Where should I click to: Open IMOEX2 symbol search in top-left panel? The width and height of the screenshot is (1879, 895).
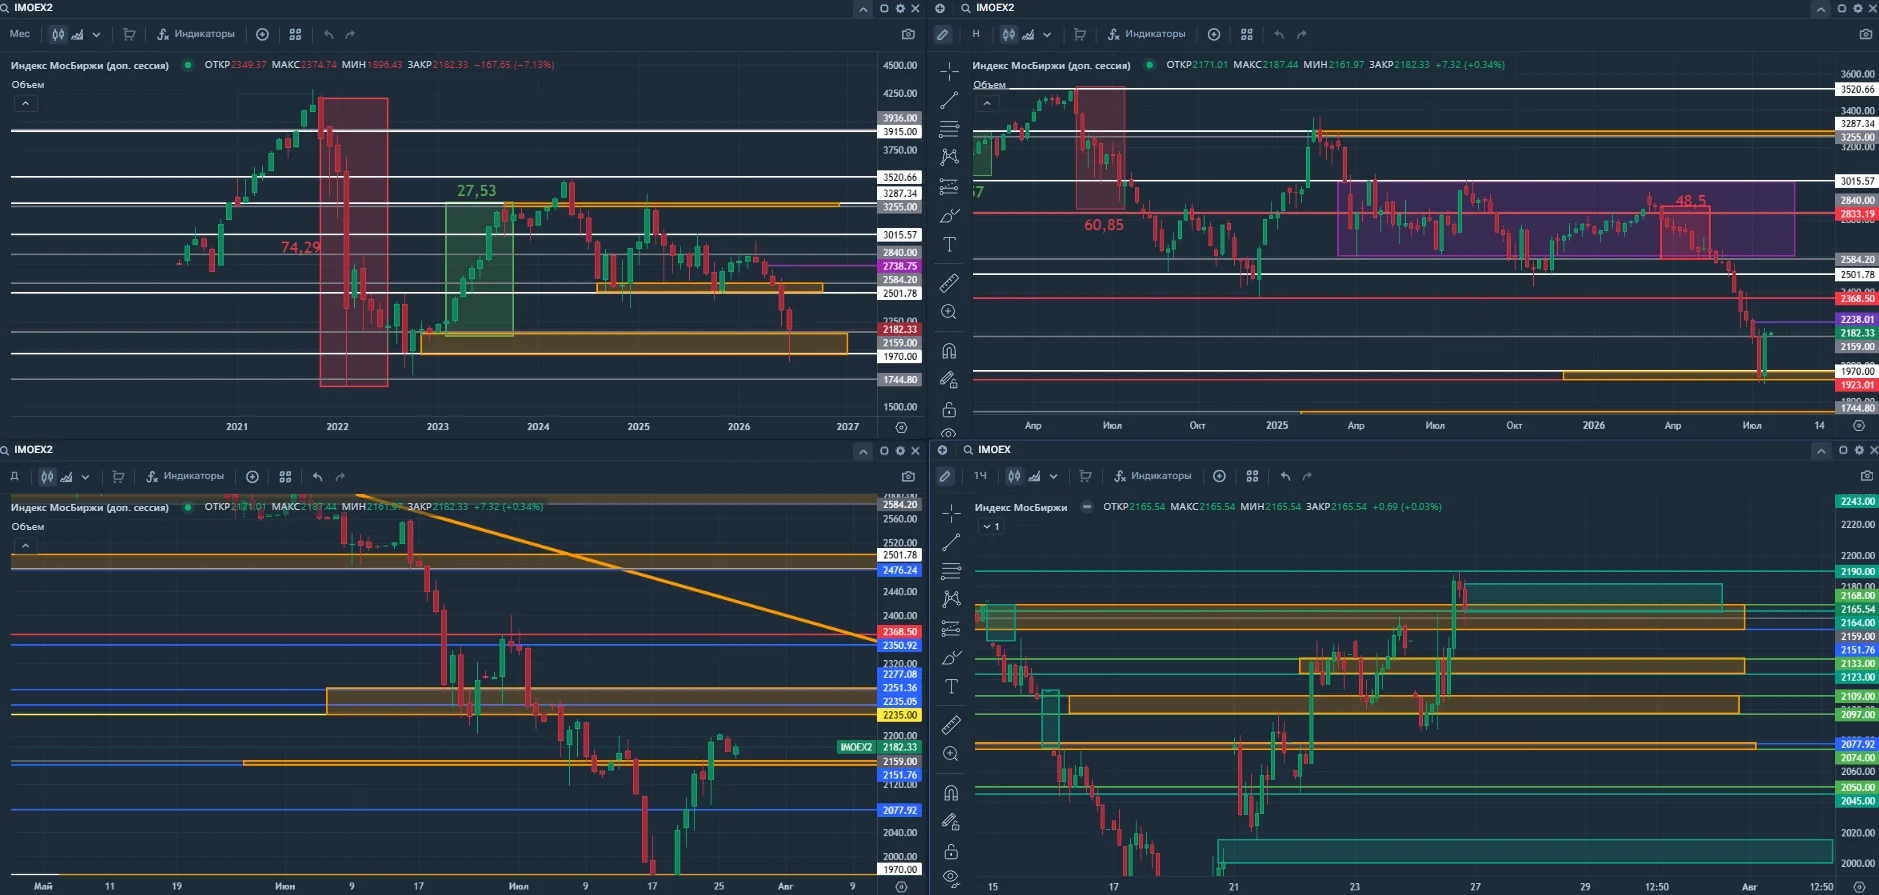coord(27,8)
